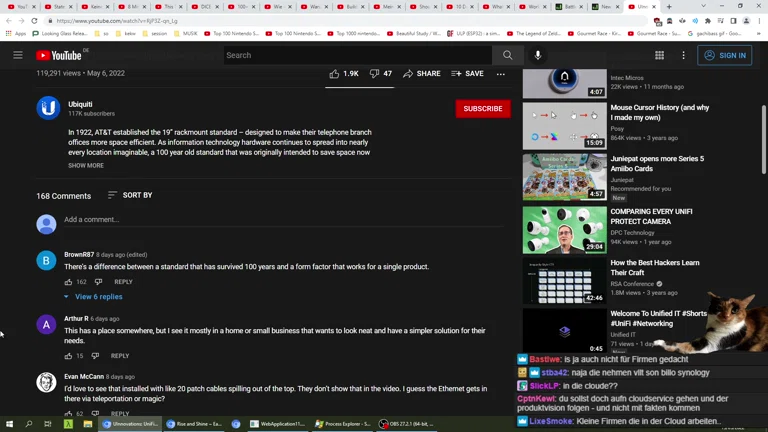Subscribe to the Ubiquiti channel
768x432 pixels.
[483, 109]
